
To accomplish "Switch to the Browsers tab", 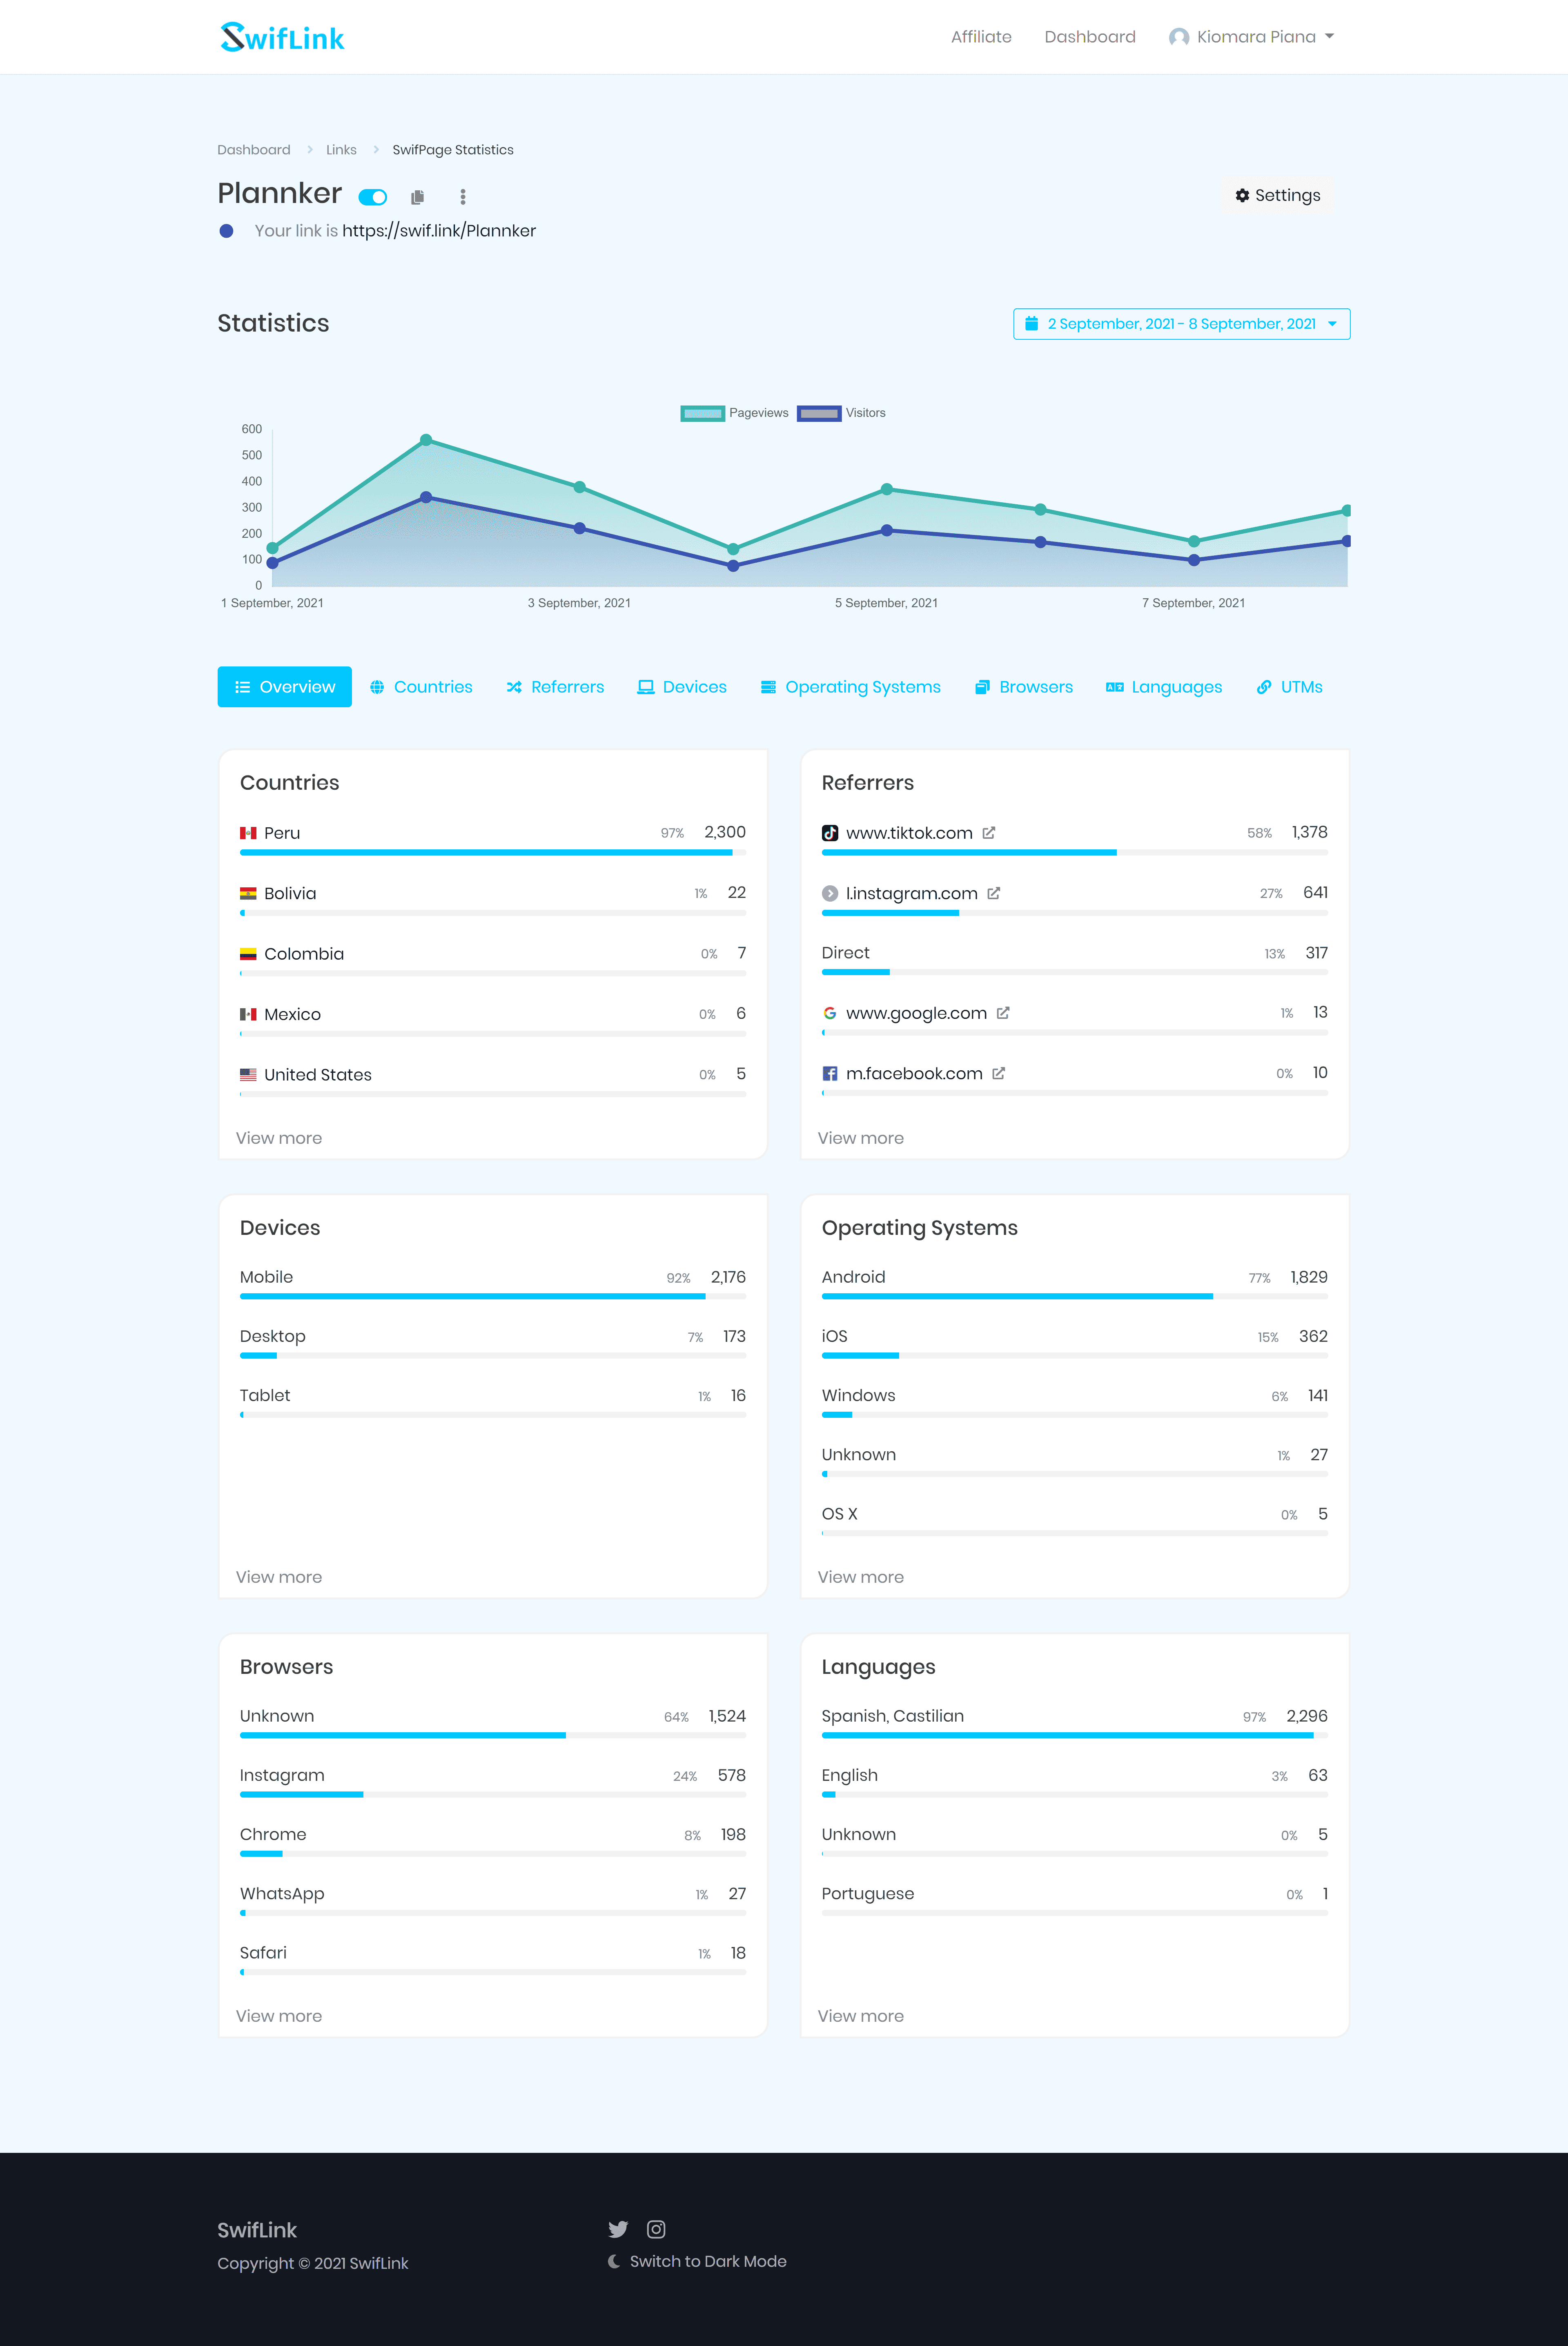I will [1024, 687].
